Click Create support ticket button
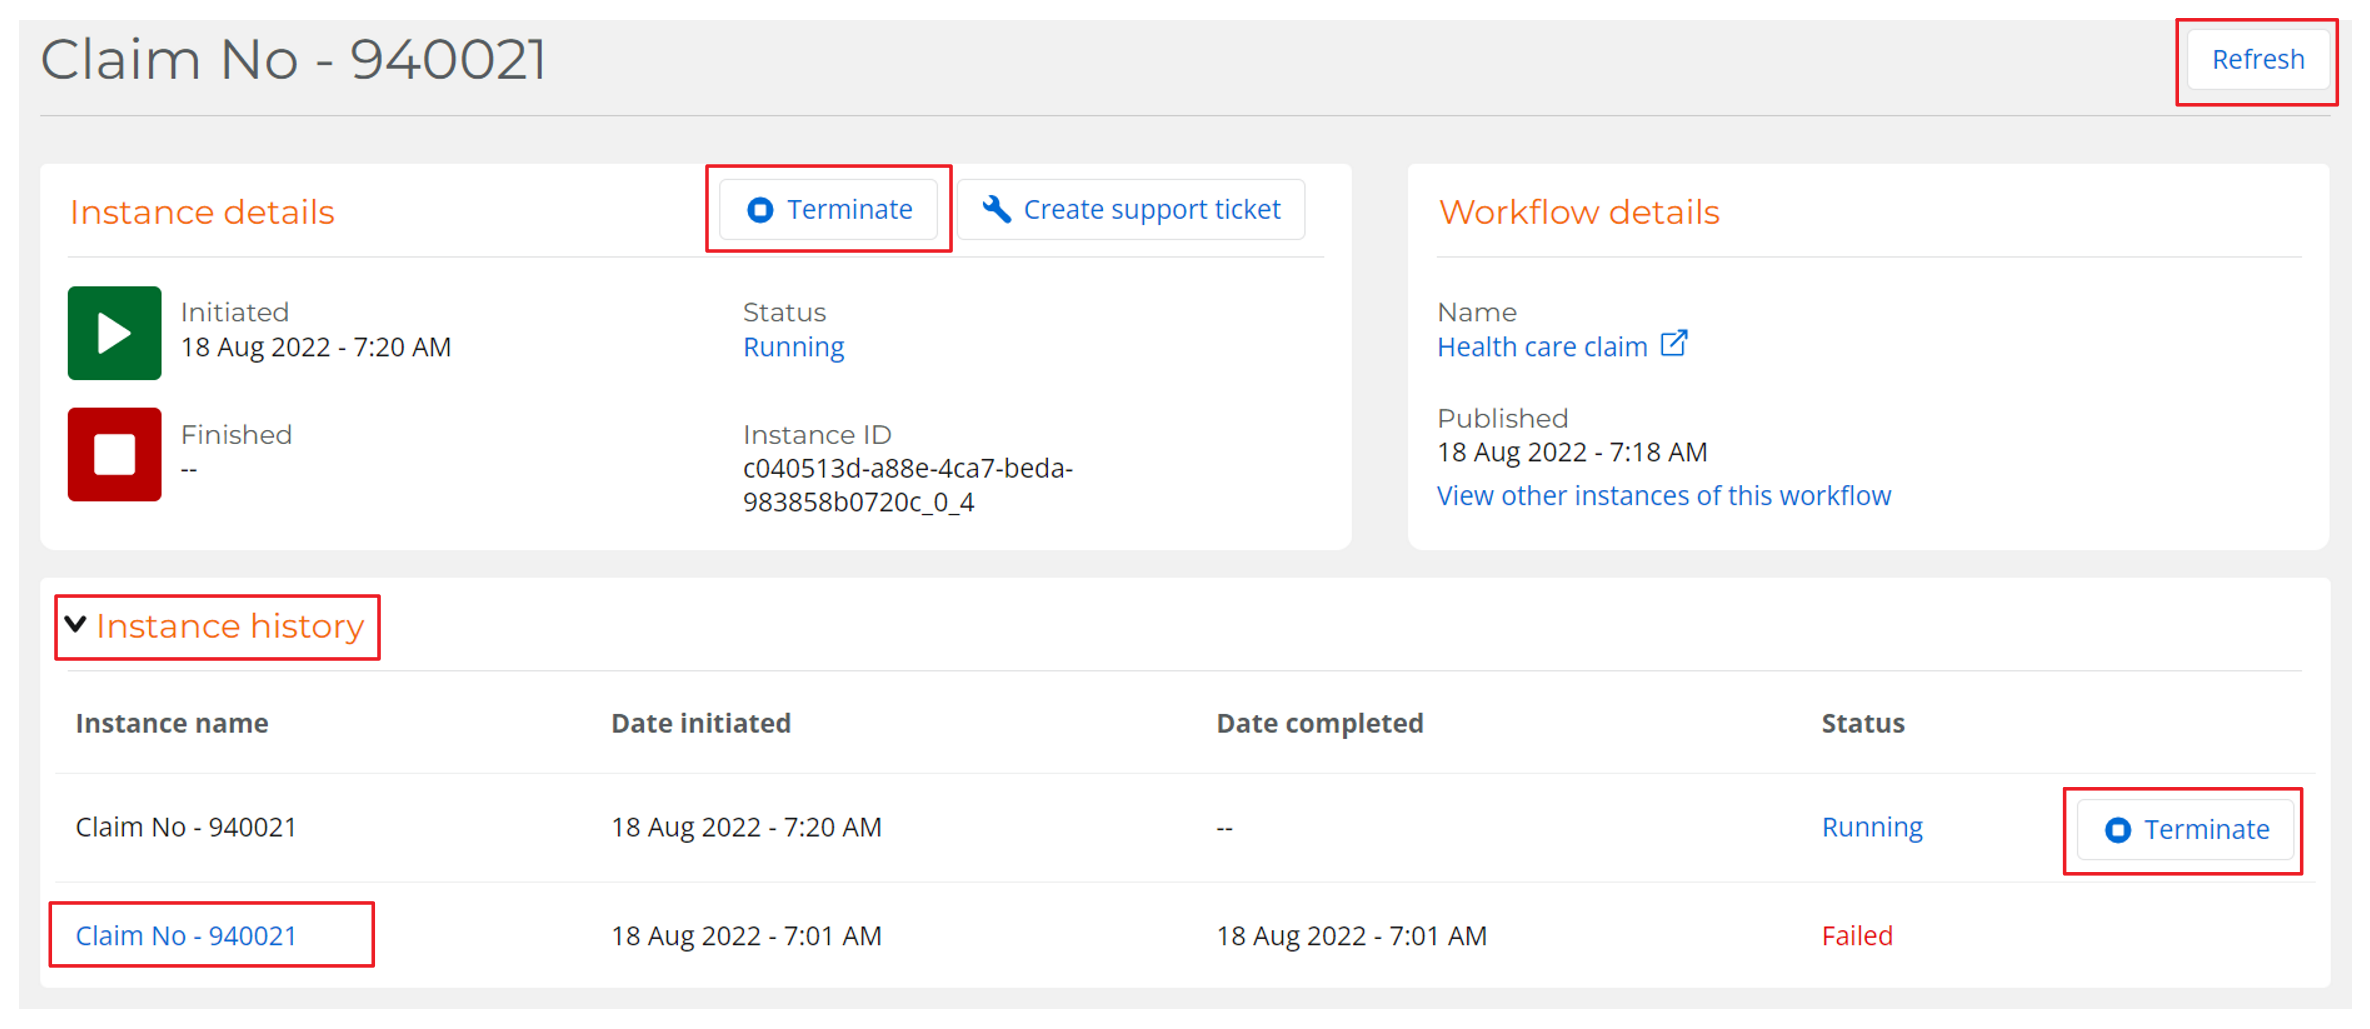The height and width of the screenshot is (1029, 2370). pos(1131,209)
